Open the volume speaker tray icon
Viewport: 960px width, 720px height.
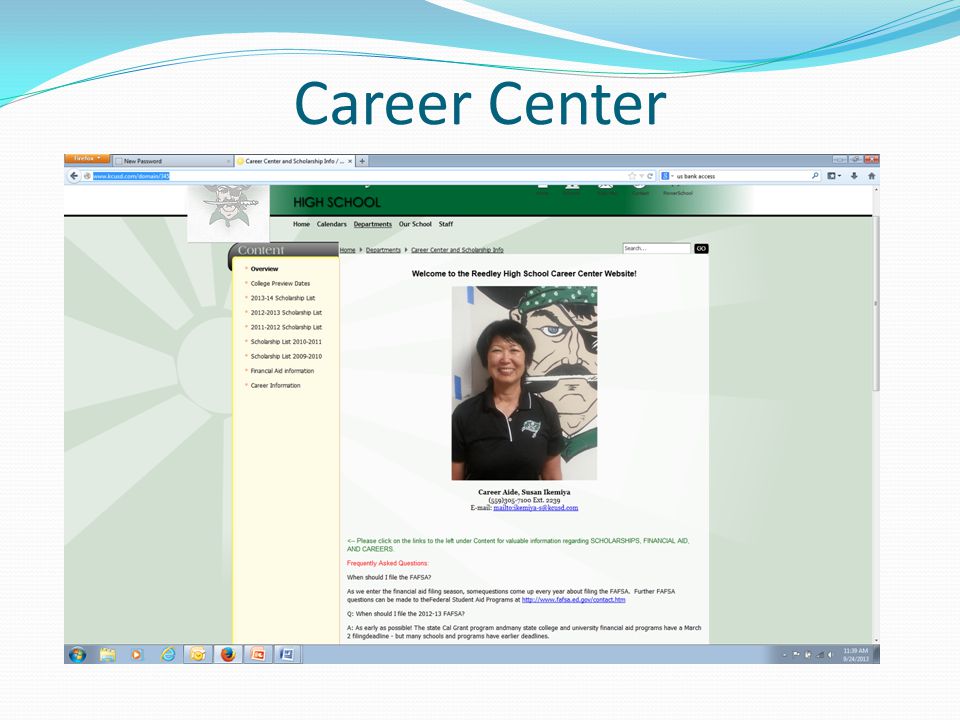(830, 654)
